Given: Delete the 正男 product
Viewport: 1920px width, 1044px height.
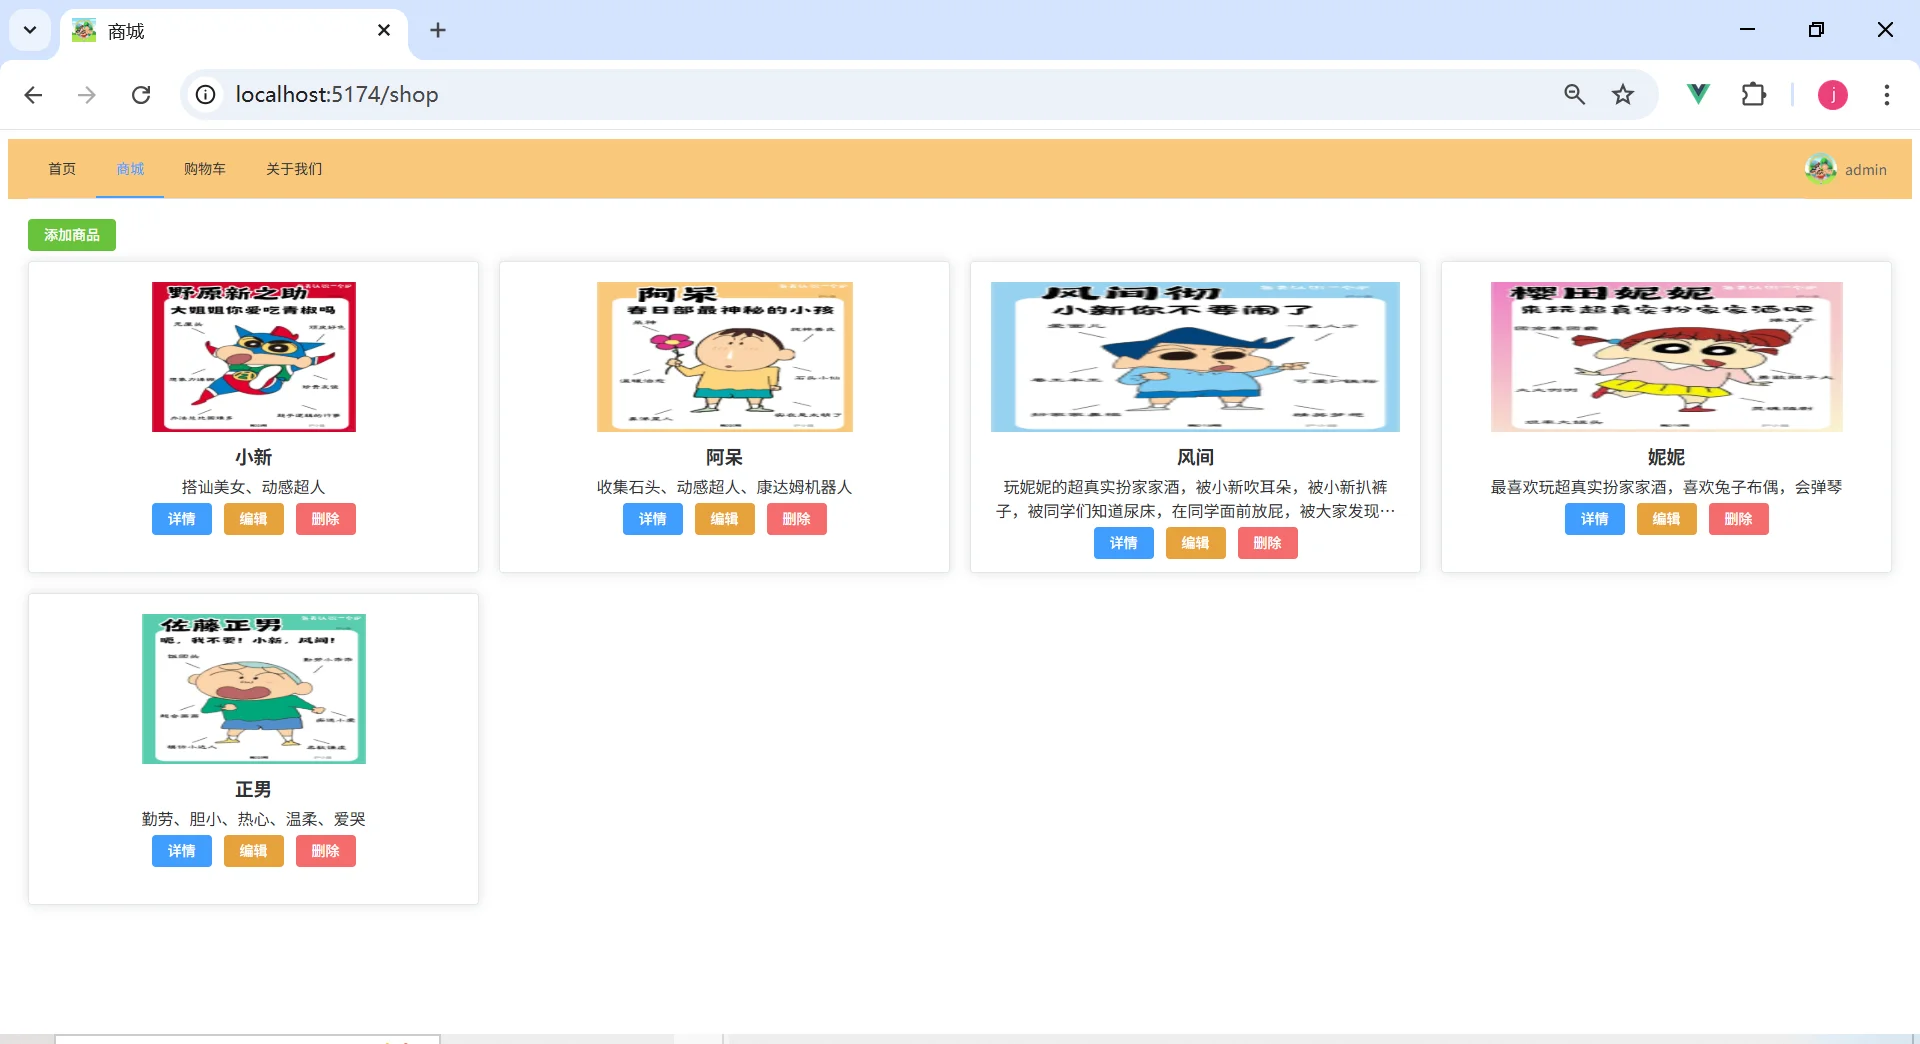Looking at the screenshot, I should [326, 851].
